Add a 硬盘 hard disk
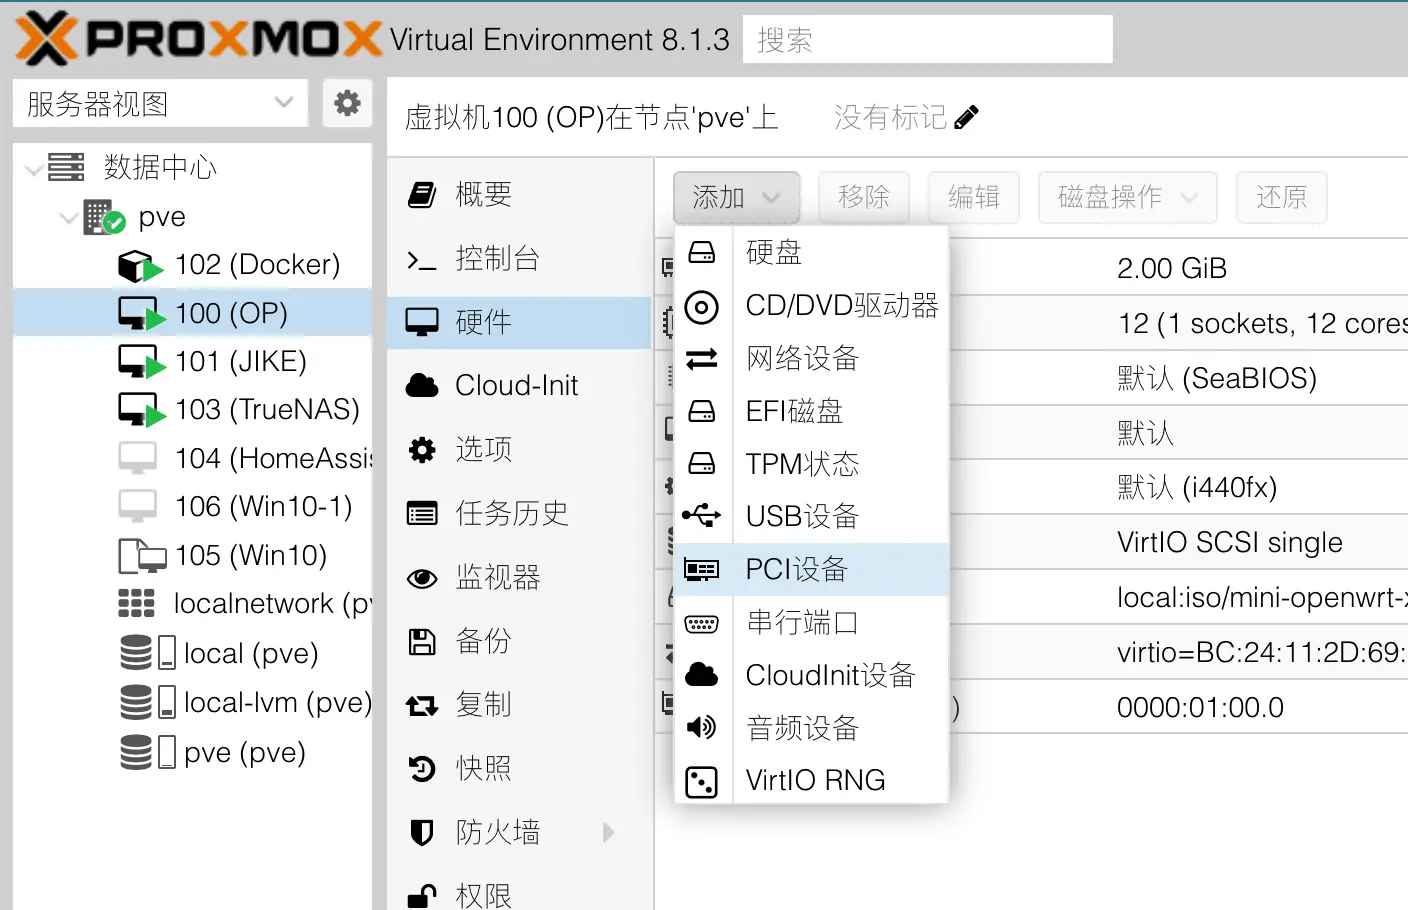Image resolution: width=1408 pixels, height=910 pixels. [x=811, y=252]
